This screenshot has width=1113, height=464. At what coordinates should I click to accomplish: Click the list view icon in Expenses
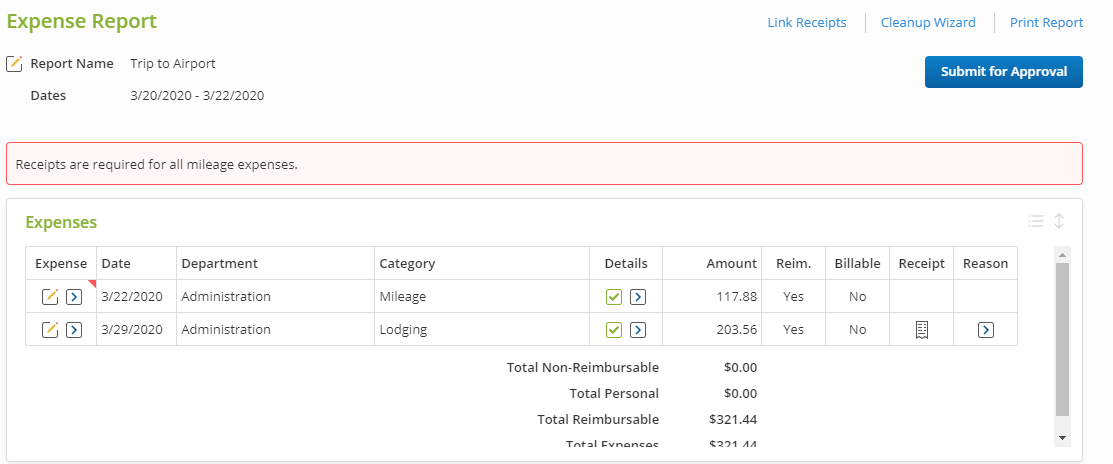1036,222
